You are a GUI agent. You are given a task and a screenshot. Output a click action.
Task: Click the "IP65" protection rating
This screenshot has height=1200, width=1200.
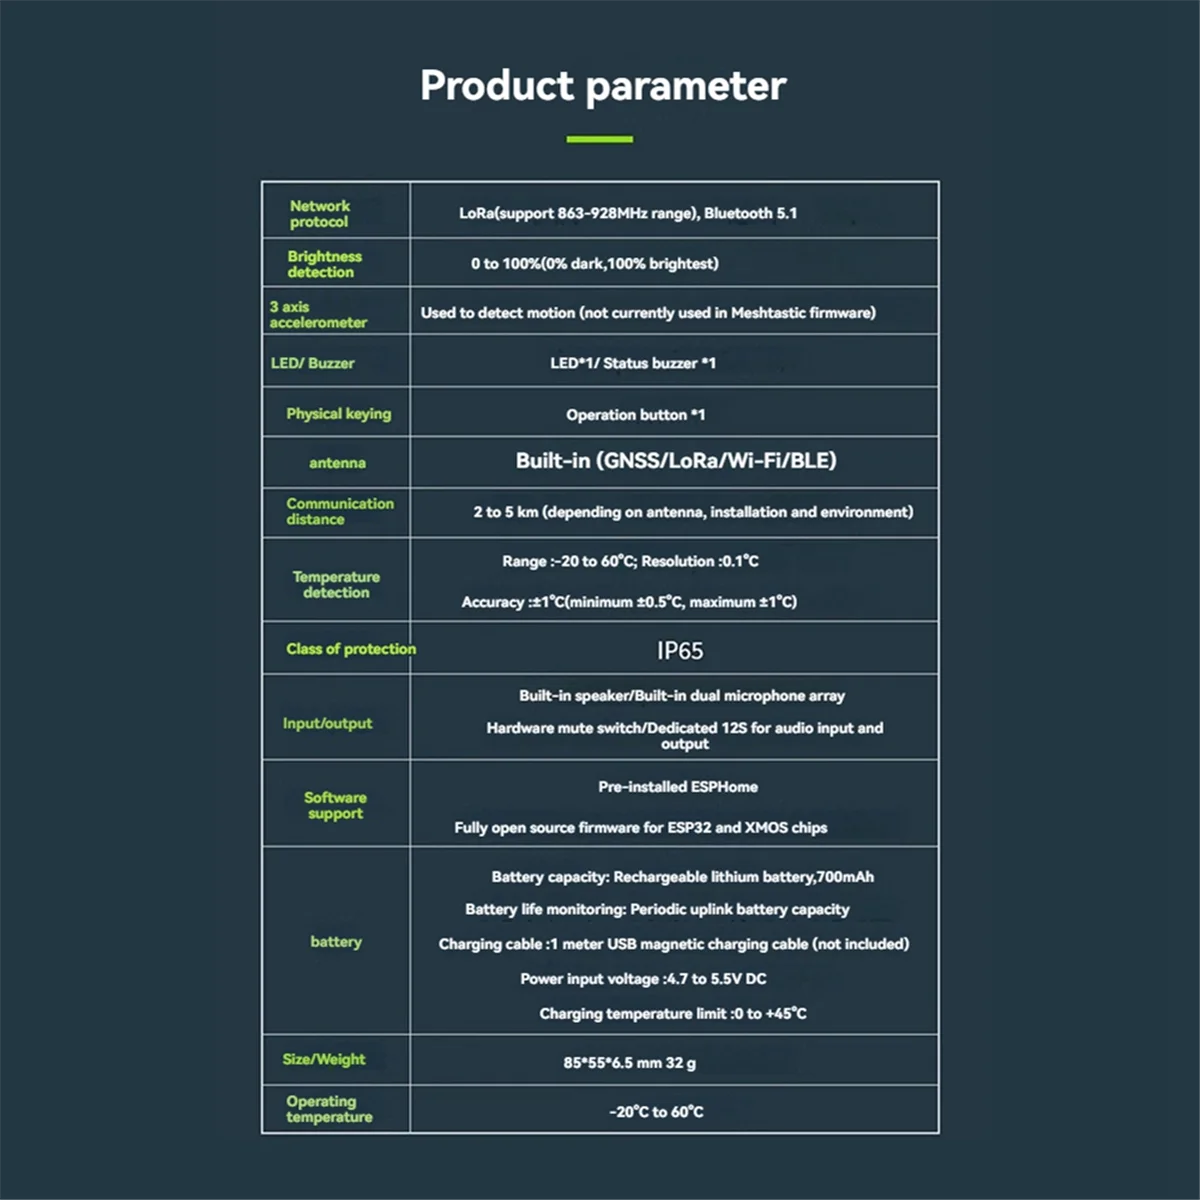[x=680, y=651]
